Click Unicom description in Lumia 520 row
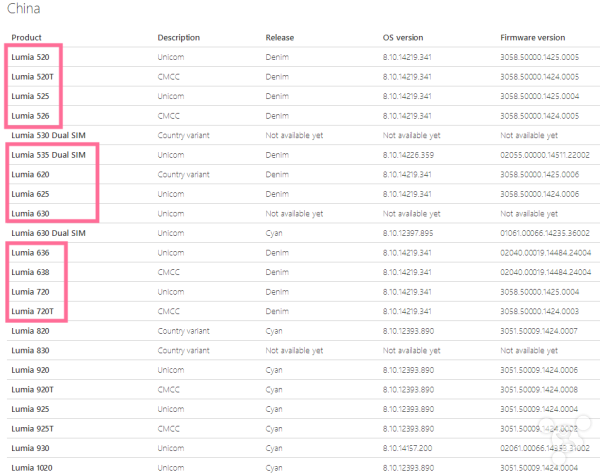This screenshot has width=600, height=475. pyautogui.click(x=171, y=57)
